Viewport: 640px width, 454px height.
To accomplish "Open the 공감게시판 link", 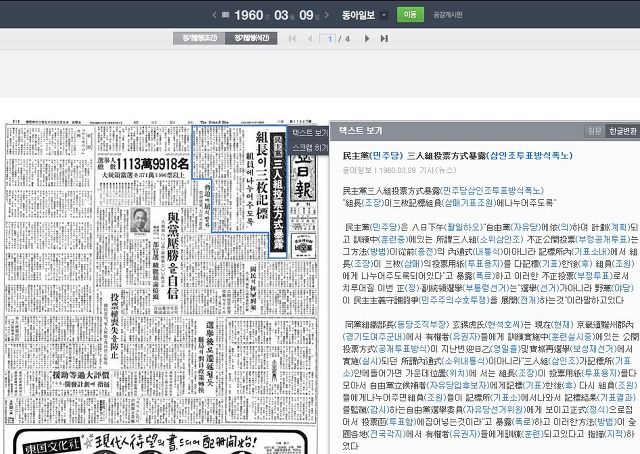I will click(x=448, y=15).
